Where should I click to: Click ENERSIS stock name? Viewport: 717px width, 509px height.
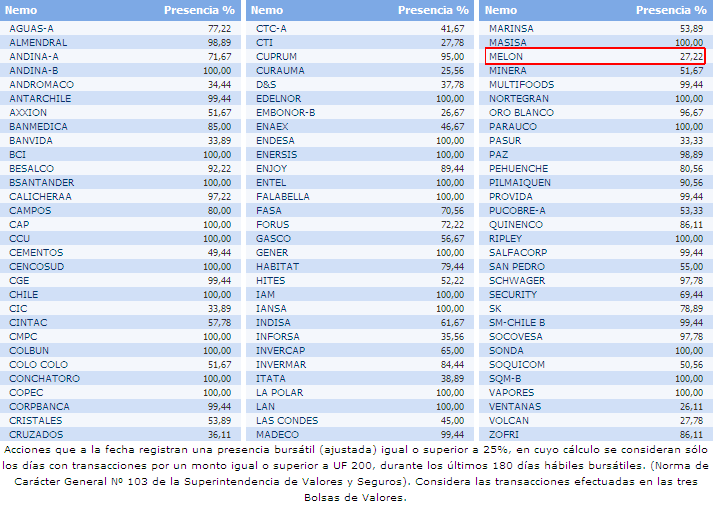pos(277,155)
